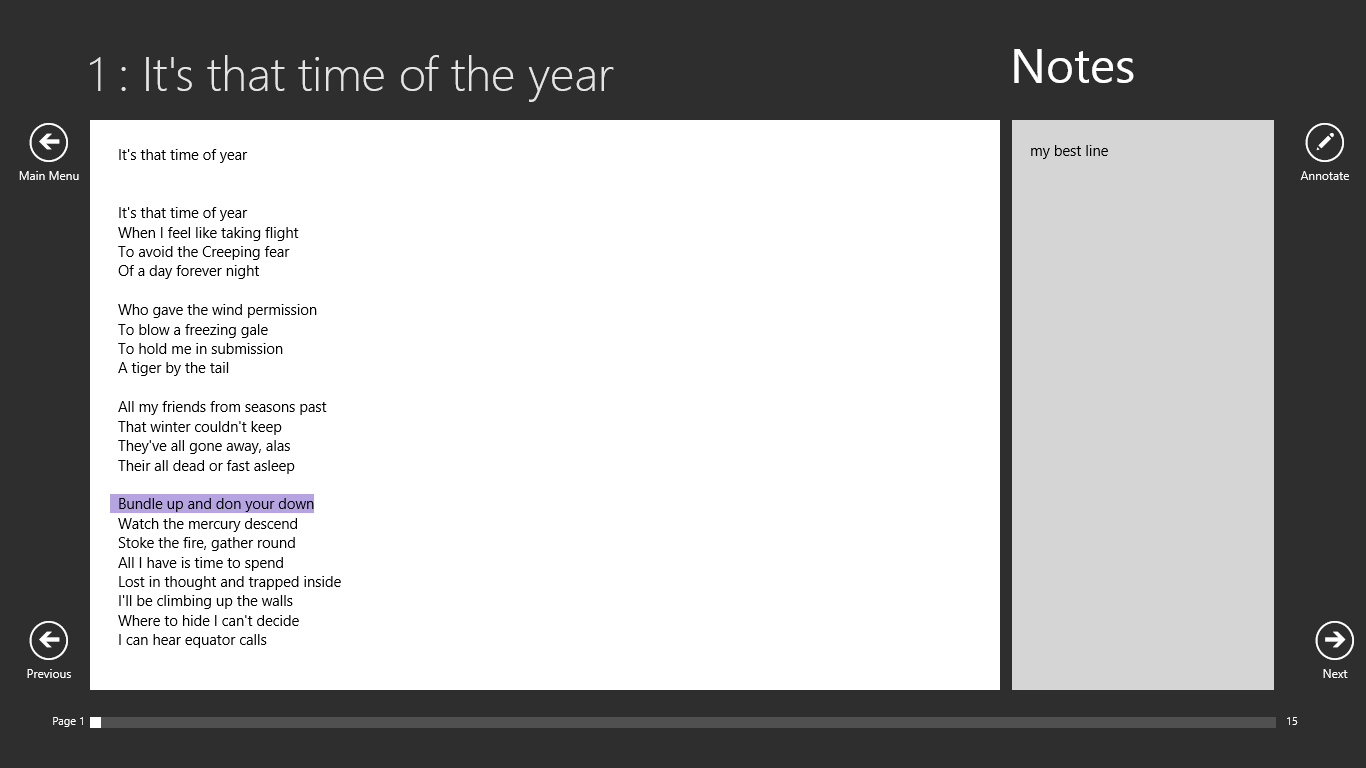Click the 'Notes' panel heading
The image size is (1366, 768).
(x=1073, y=67)
